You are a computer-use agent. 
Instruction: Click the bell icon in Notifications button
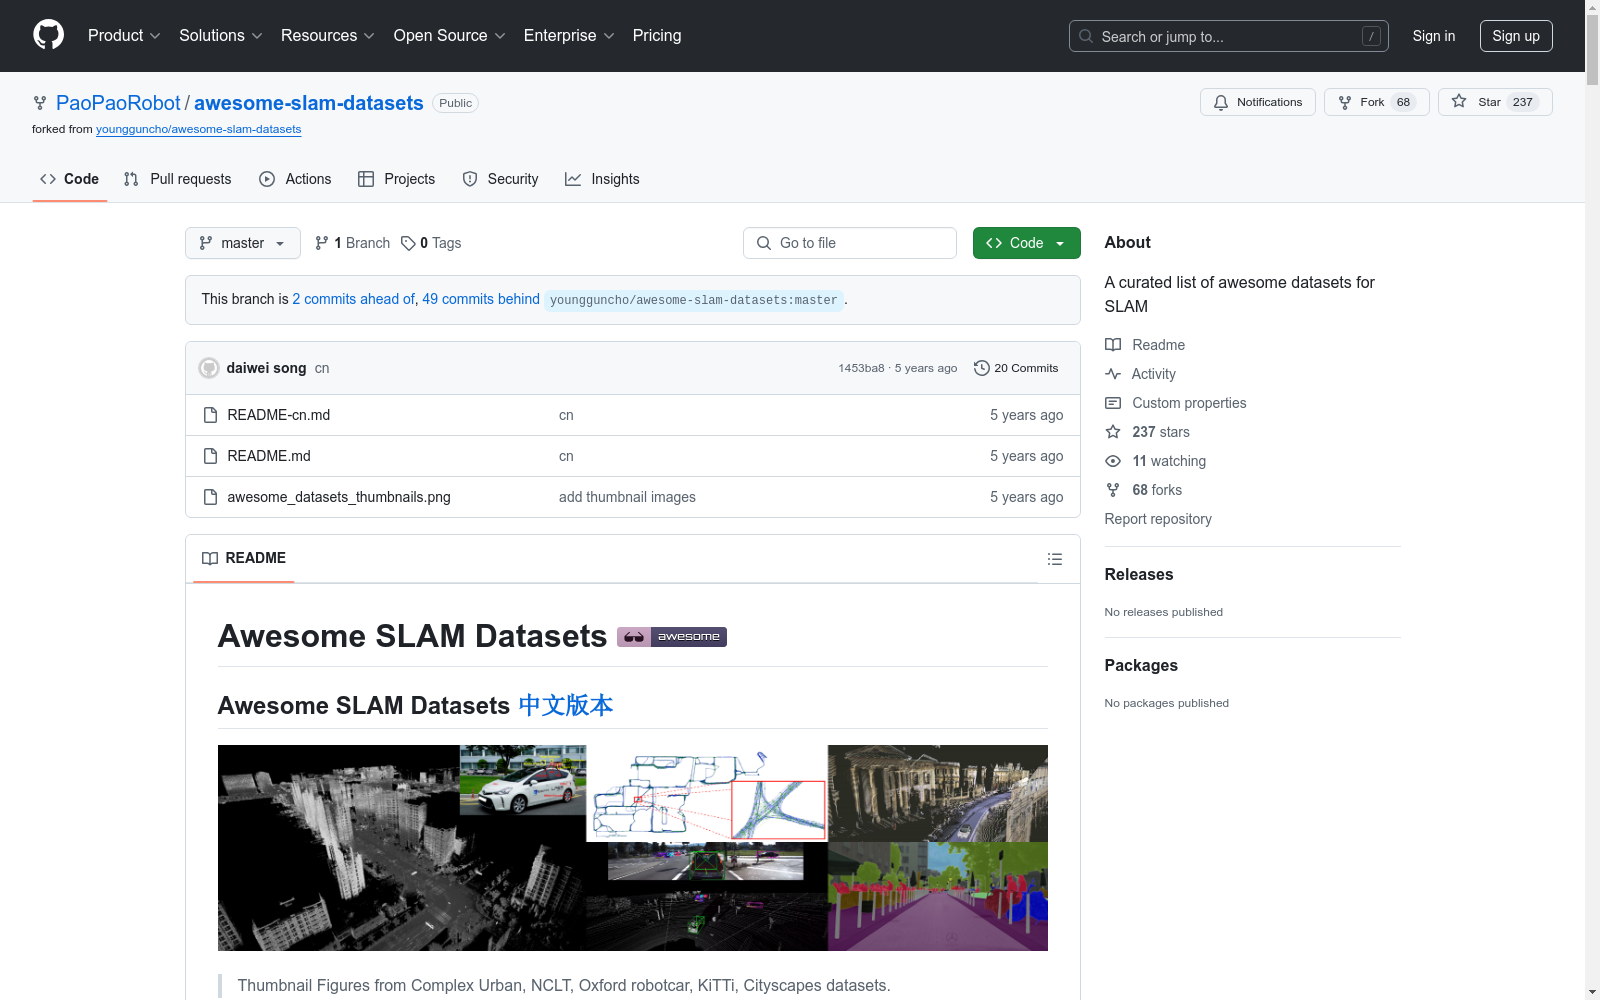tap(1221, 102)
